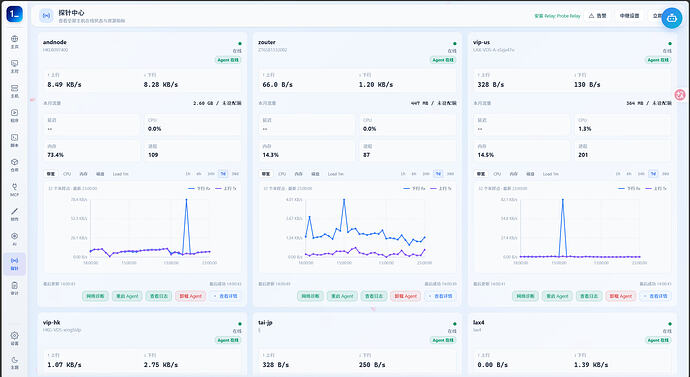The image size is (690, 377).
Task: Open the floating robot assistant button
Action: tap(672, 18)
